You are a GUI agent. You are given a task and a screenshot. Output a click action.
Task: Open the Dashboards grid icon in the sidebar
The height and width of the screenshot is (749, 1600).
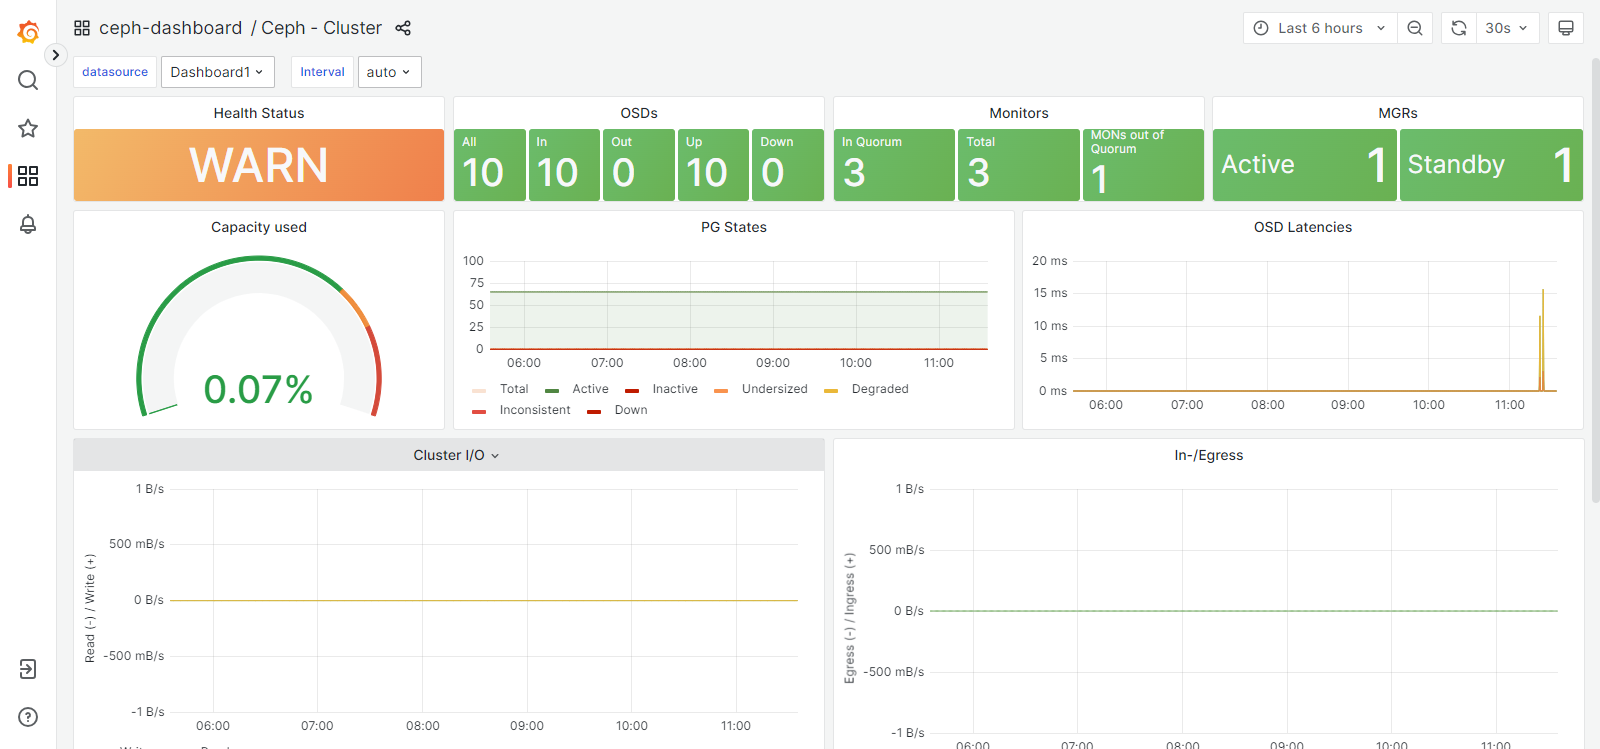[28, 176]
